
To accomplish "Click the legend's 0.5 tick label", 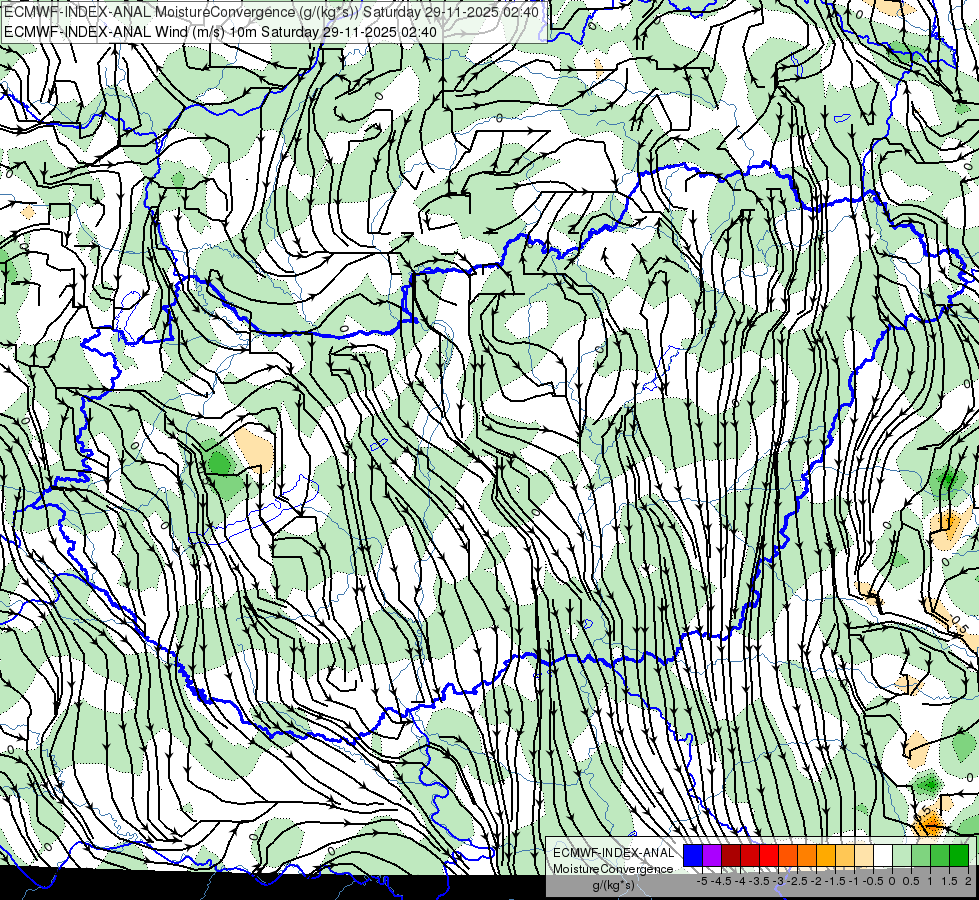I will (911, 881).
